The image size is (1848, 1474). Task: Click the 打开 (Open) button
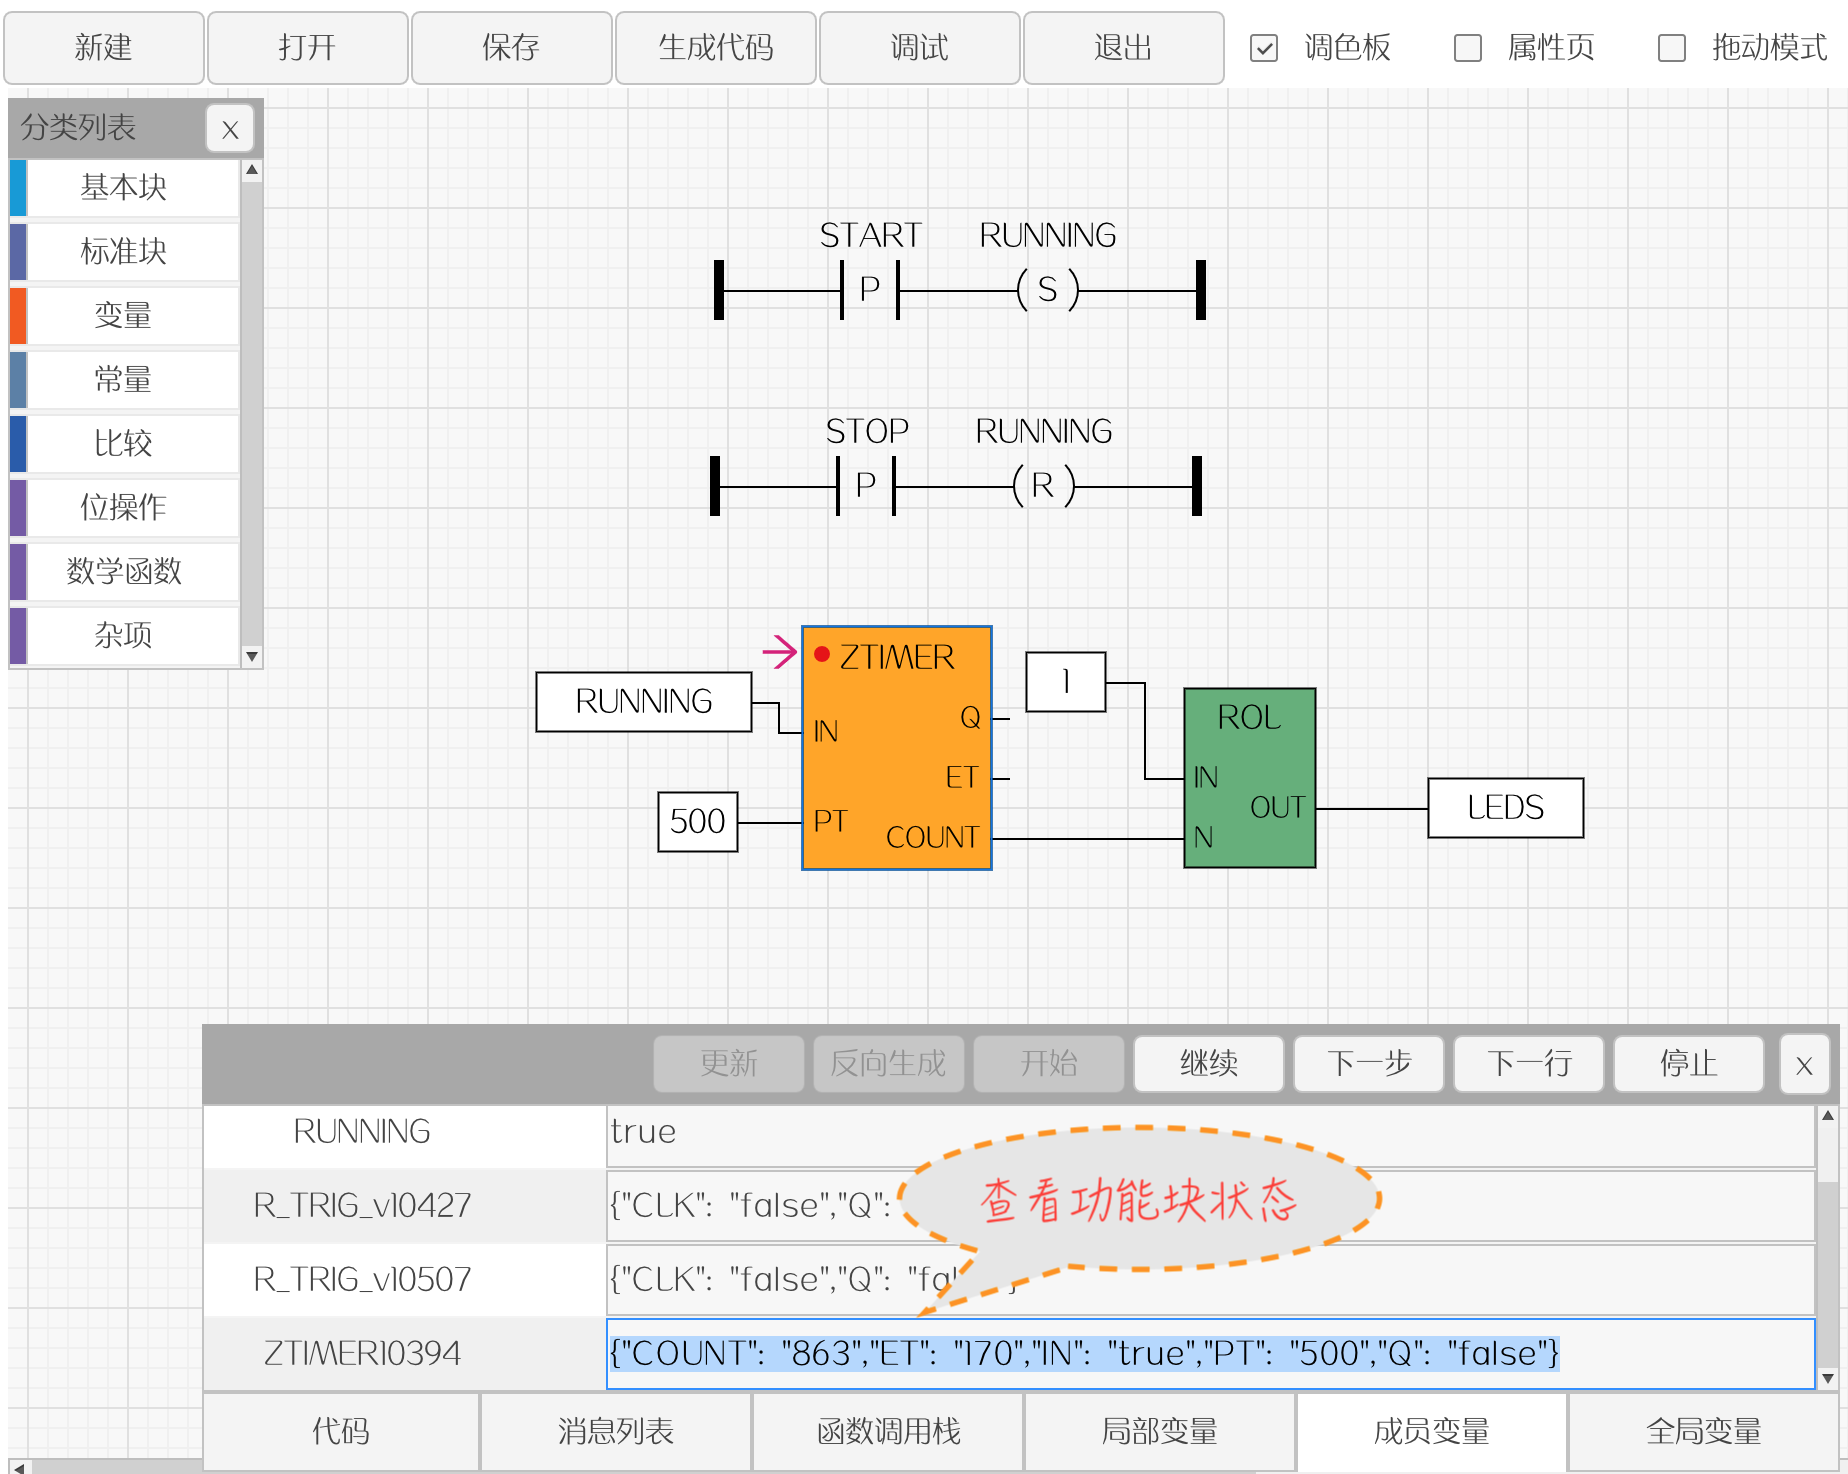pyautogui.click(x=308, y=47)
